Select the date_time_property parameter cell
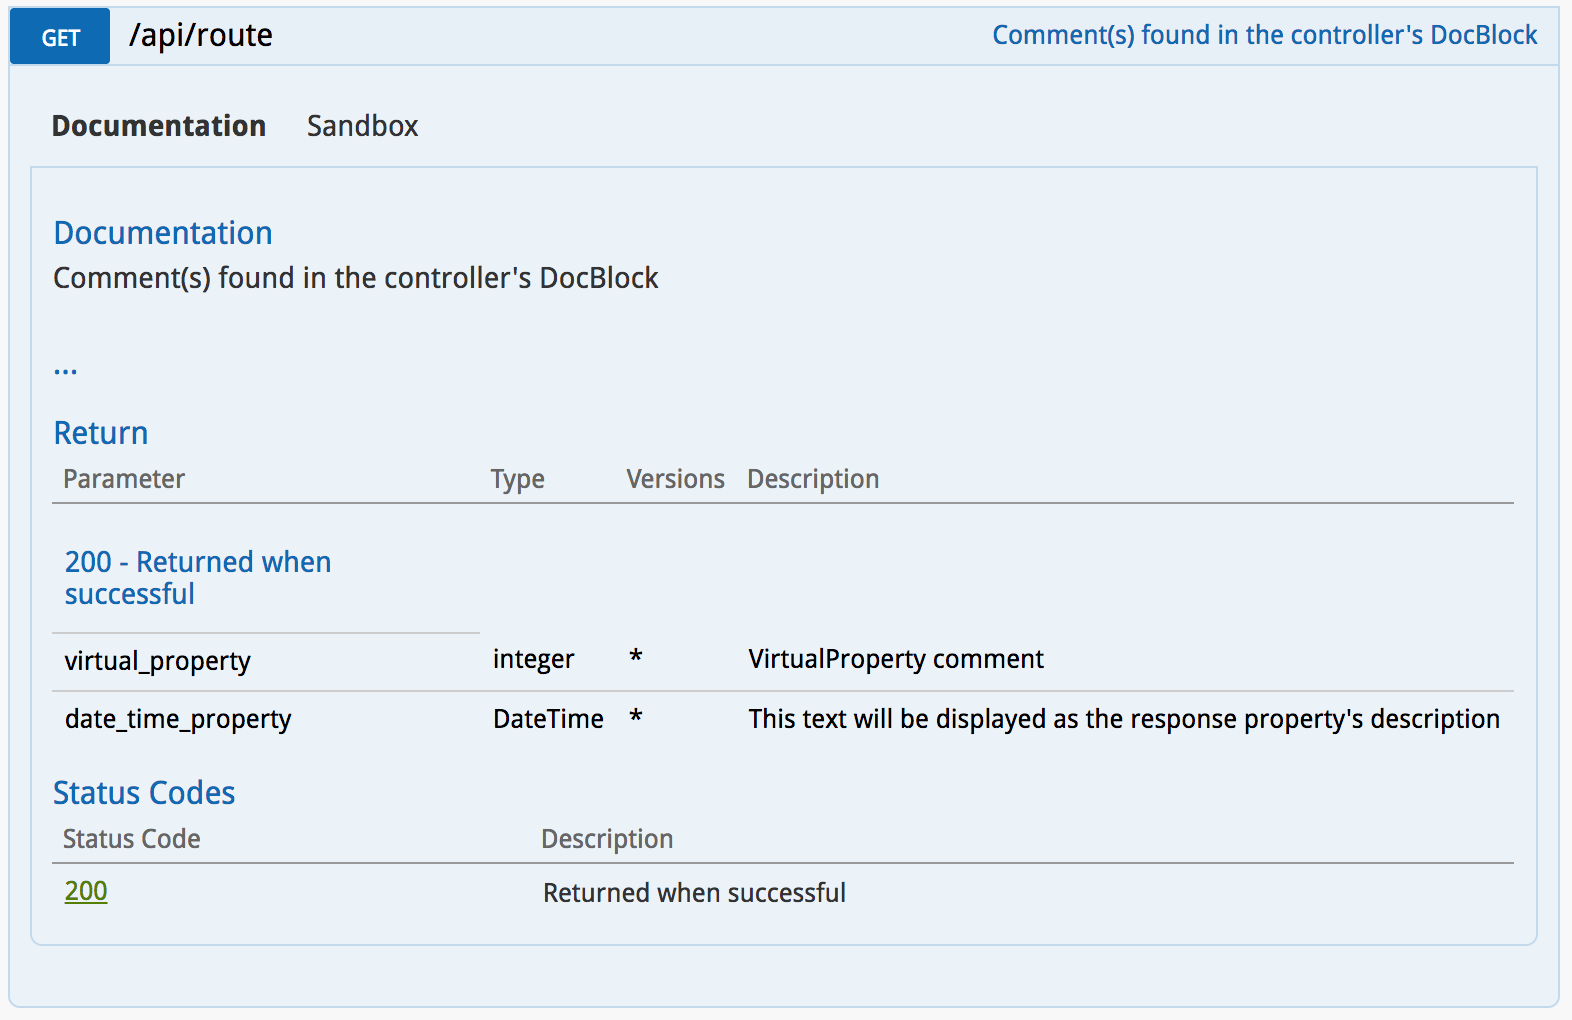This screenshot has width=1572, height=1020. (178, 719)
